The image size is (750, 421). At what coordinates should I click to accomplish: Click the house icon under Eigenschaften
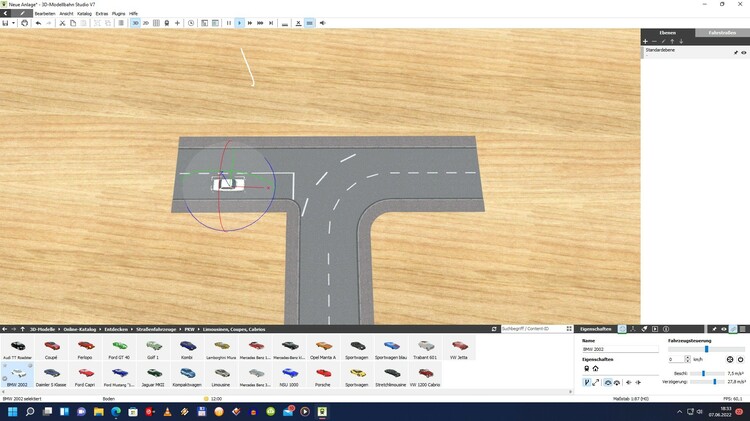[x=596, y=368]
